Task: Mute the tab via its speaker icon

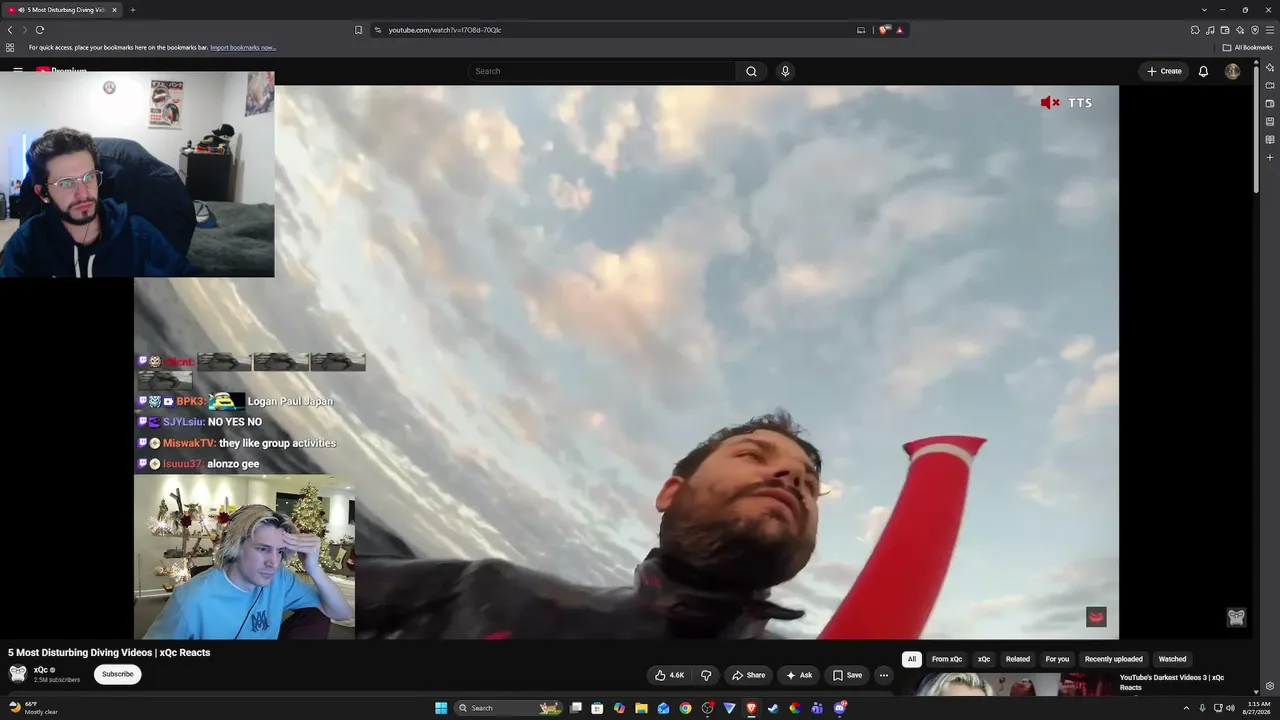Action: tap(22, 10)
